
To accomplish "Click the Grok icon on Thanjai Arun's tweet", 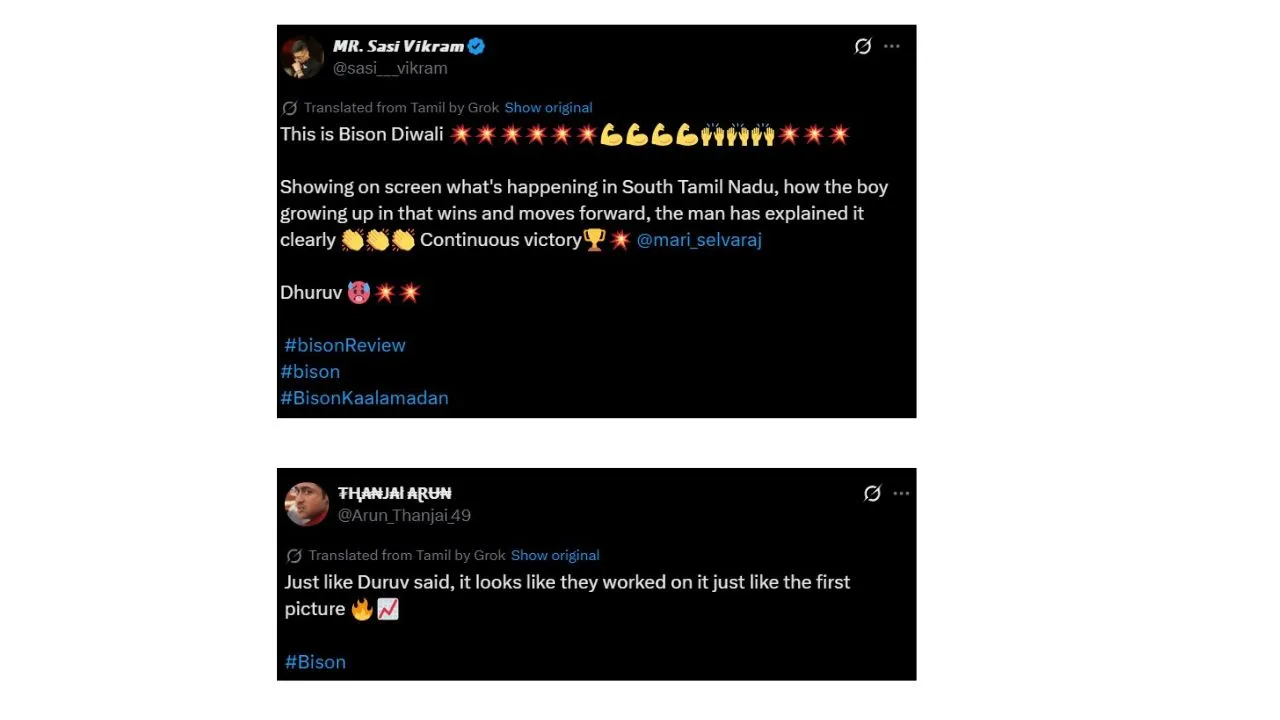I will tap(872, 493).
